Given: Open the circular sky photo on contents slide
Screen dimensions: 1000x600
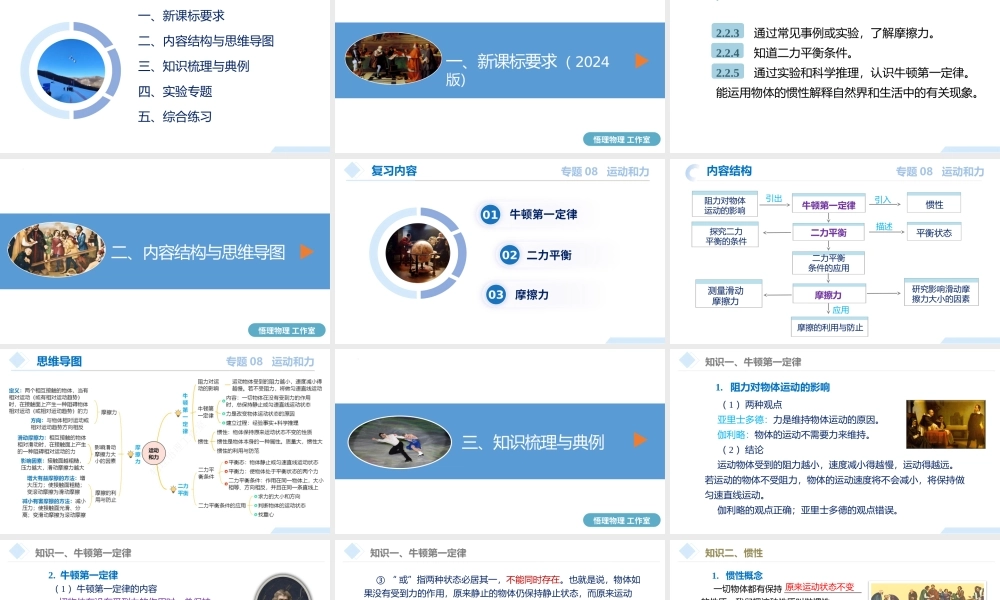Looking at the screenshot, I should 71,71.
